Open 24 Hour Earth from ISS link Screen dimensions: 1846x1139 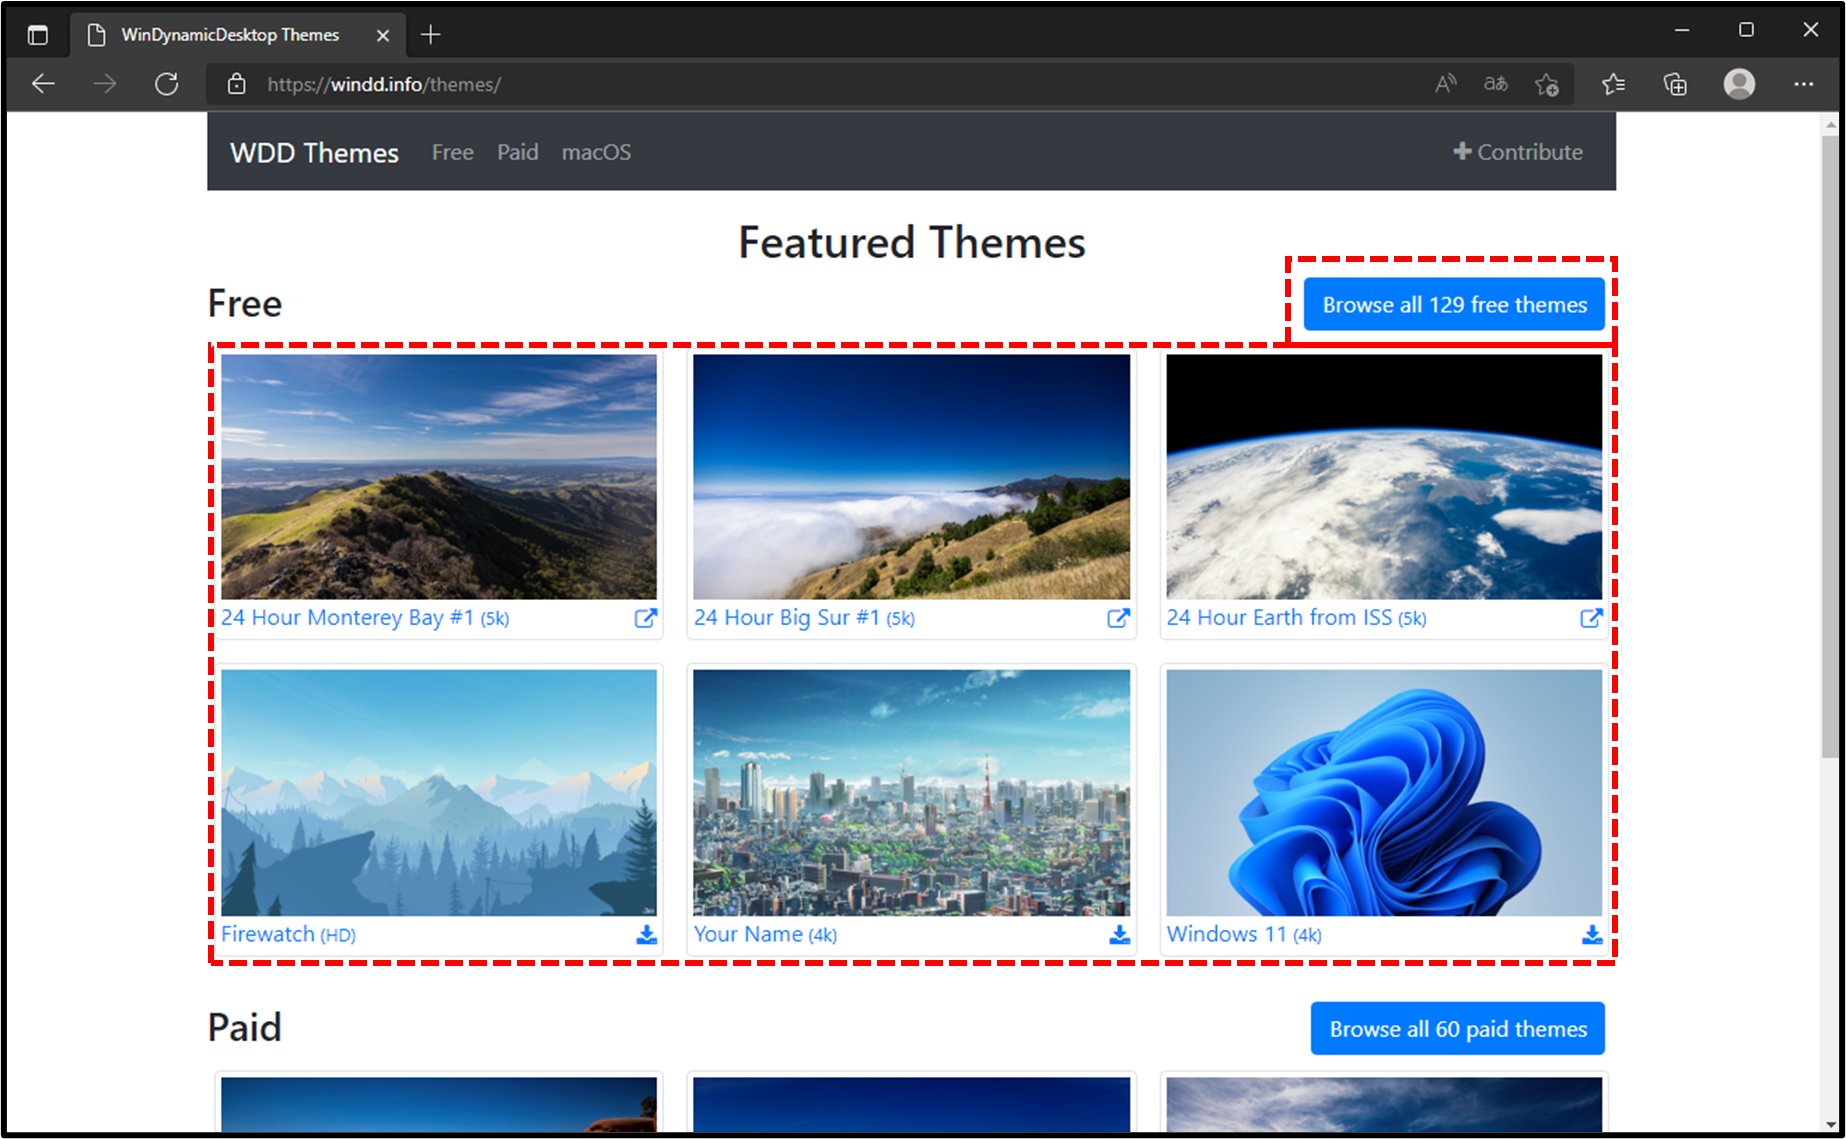coord(1296,618)
